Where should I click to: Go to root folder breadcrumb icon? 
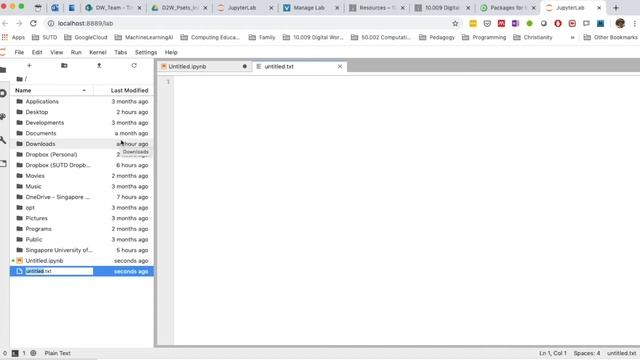click(19, 79)
